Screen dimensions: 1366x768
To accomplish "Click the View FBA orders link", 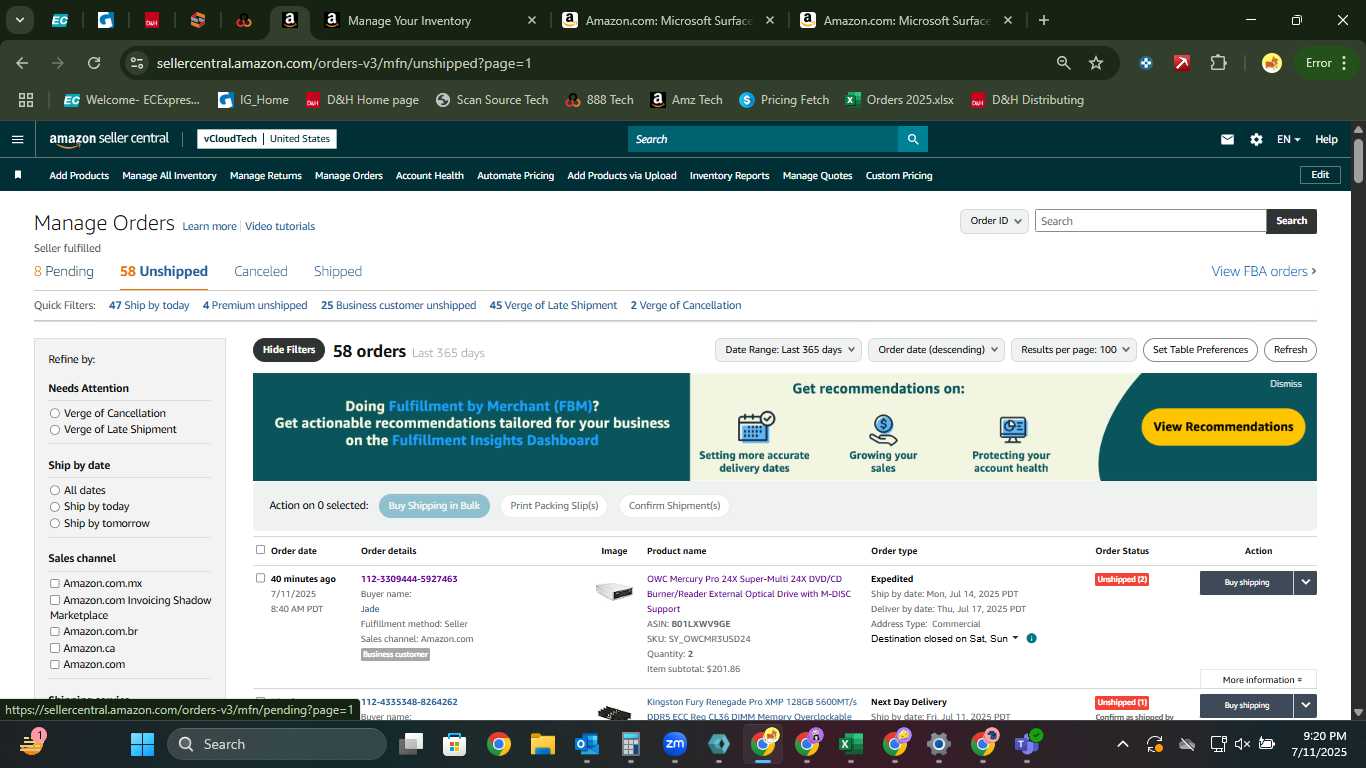I will (1264, 271).
